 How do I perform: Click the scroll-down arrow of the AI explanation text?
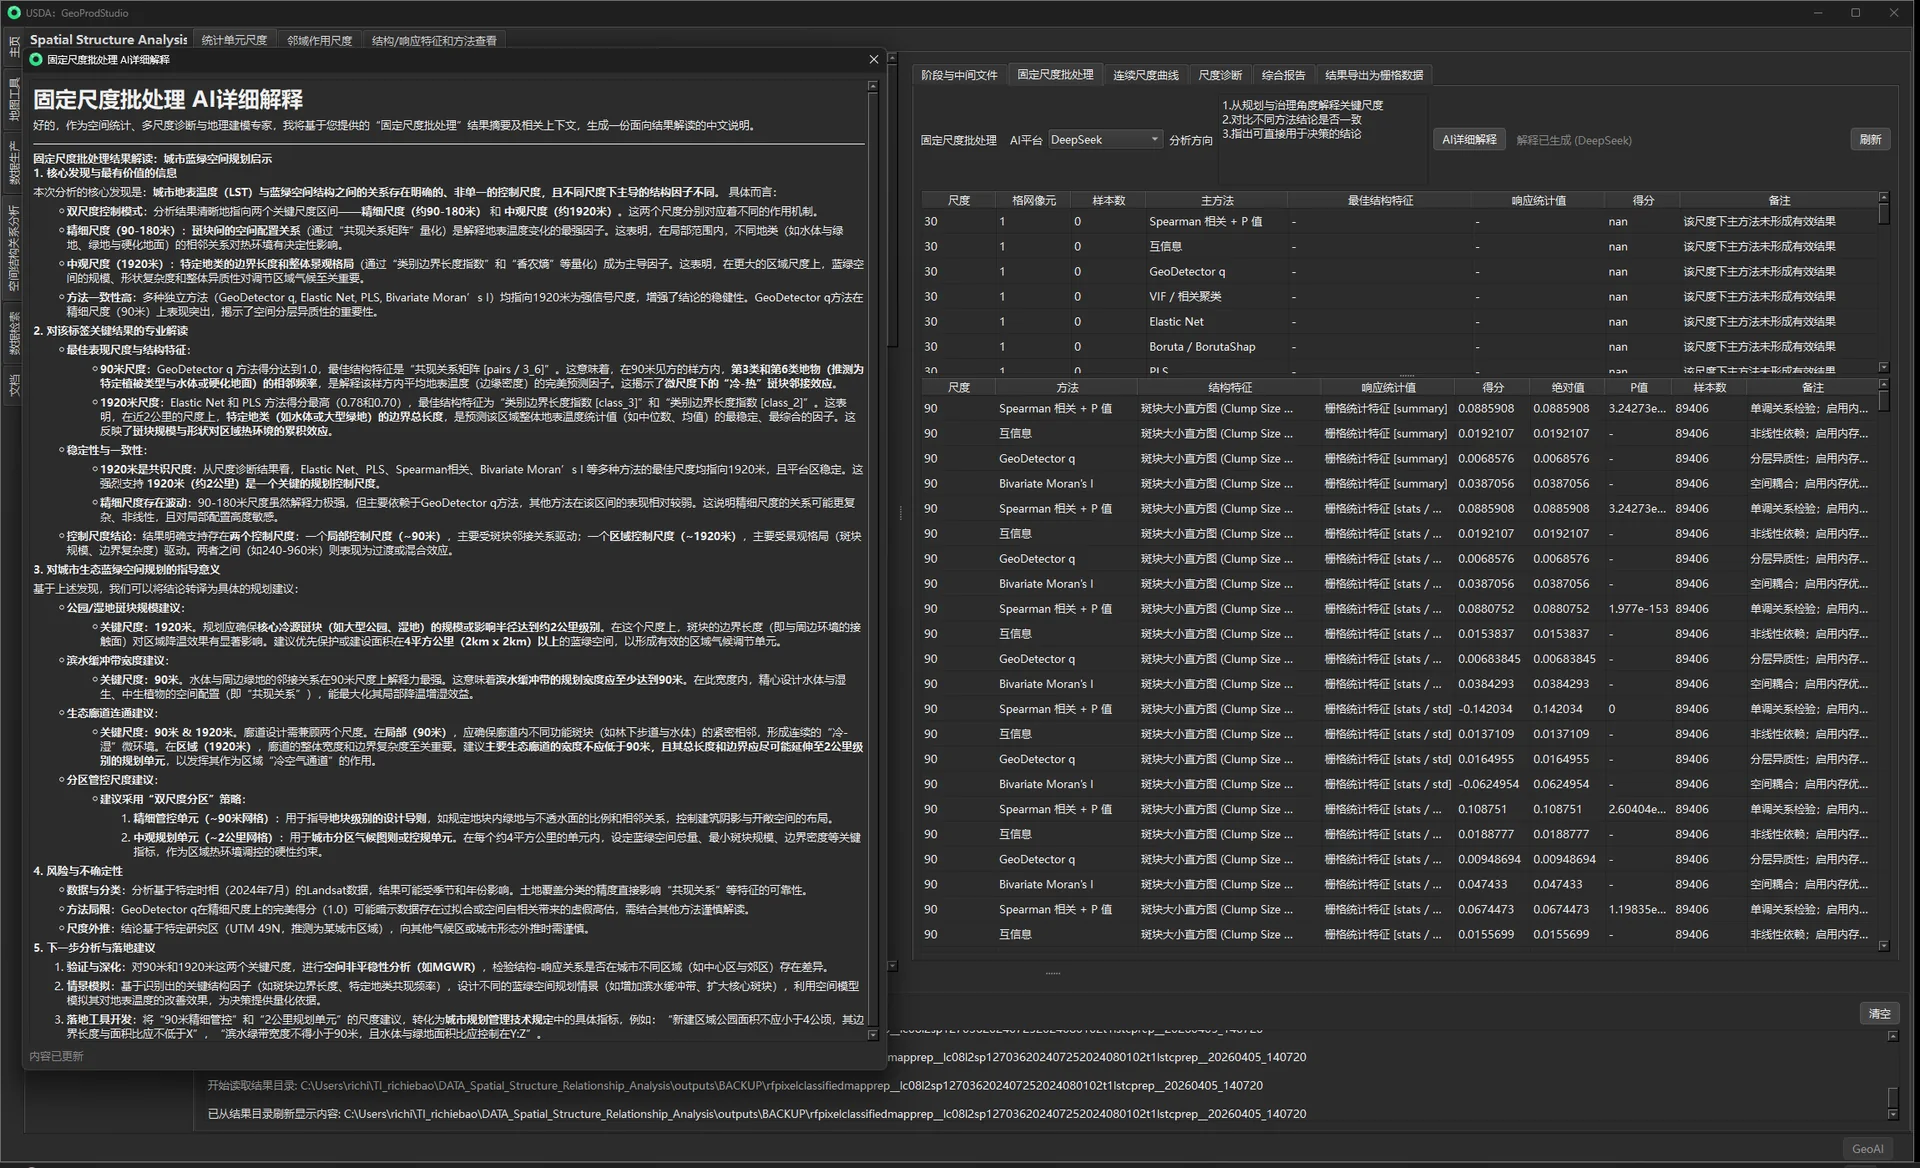(873, 1035)
